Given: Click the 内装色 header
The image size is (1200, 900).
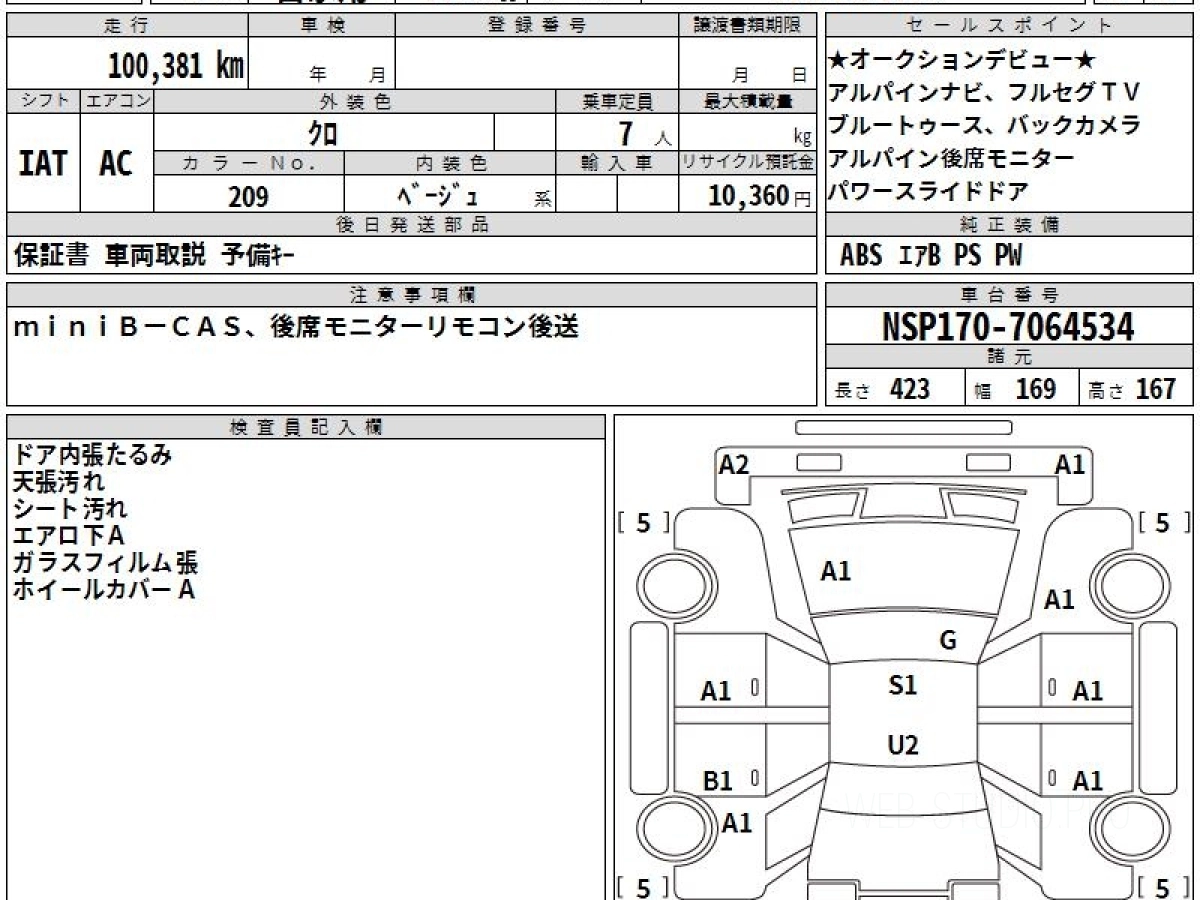Looking at the screenshot, I should 450,163.
